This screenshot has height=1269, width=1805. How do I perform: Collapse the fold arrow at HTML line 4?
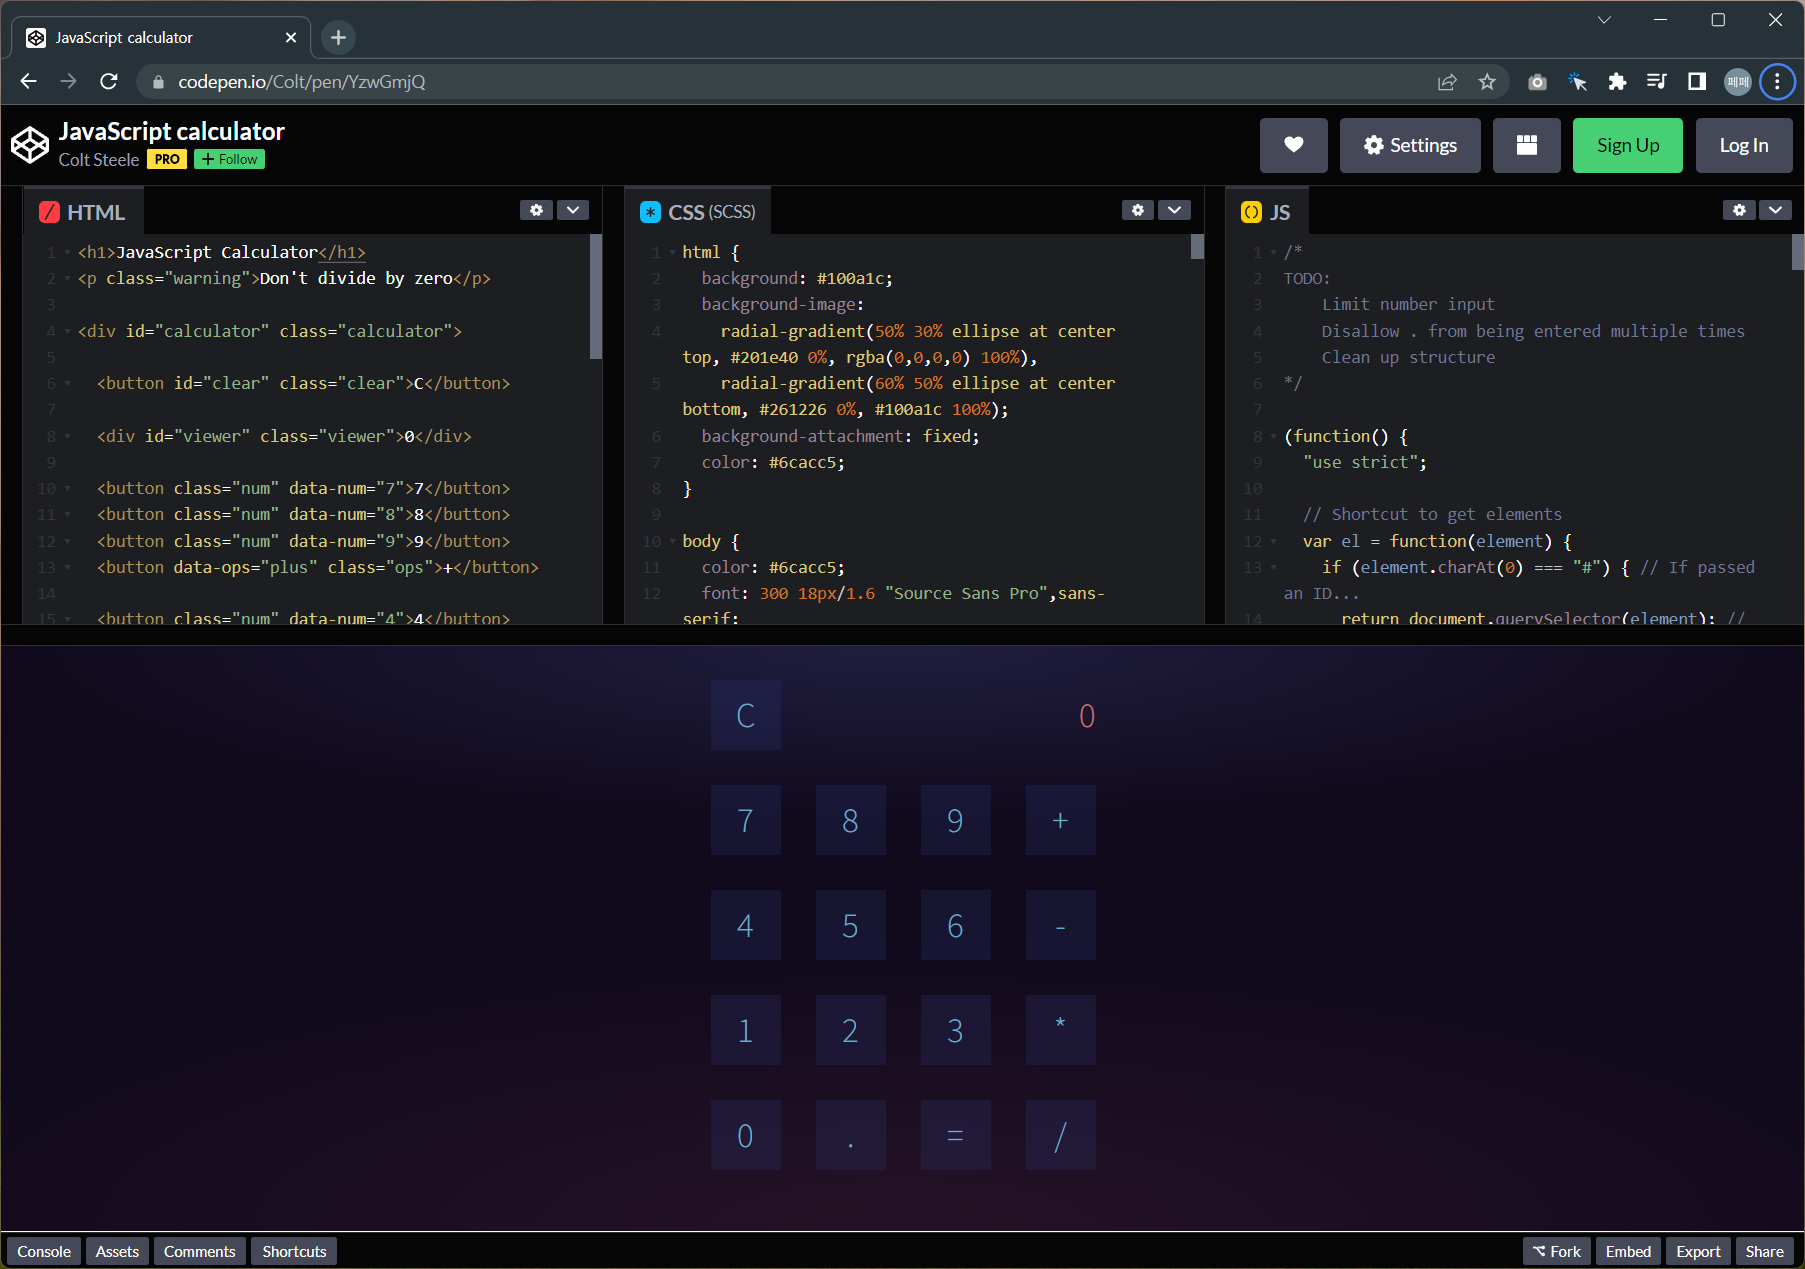pos(67,331)
